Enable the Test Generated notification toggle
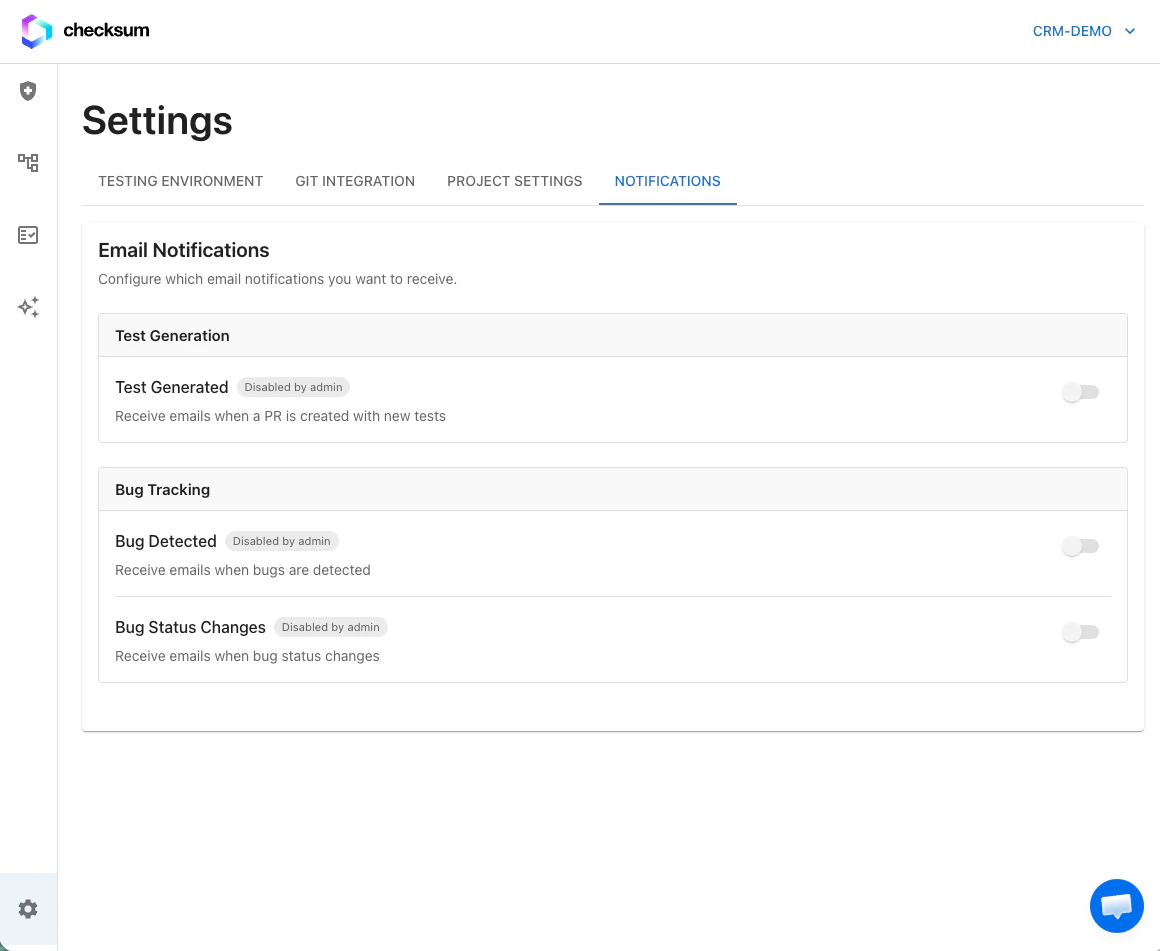Image resolution: width=1160 pixels, height=951 pixels. [1081, 392]
